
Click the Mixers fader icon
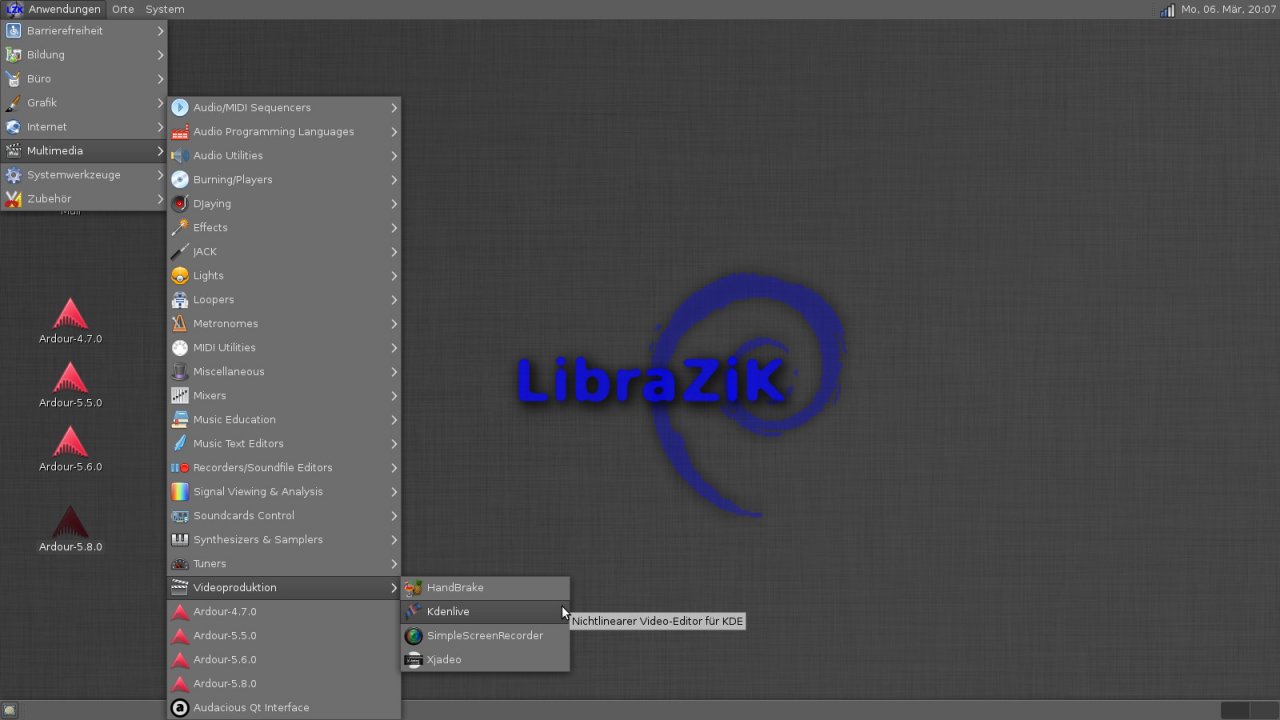pos(180,396)
